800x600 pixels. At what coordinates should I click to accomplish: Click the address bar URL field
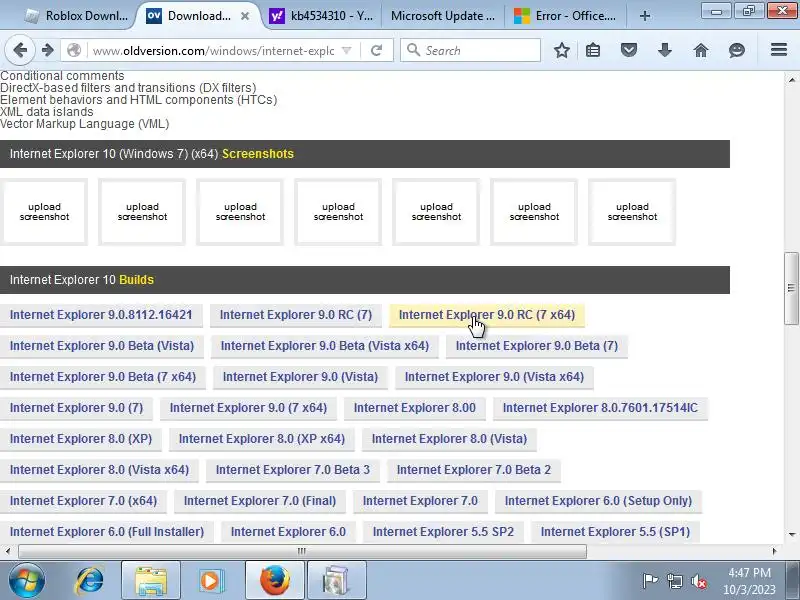click(x=213, y=51)
